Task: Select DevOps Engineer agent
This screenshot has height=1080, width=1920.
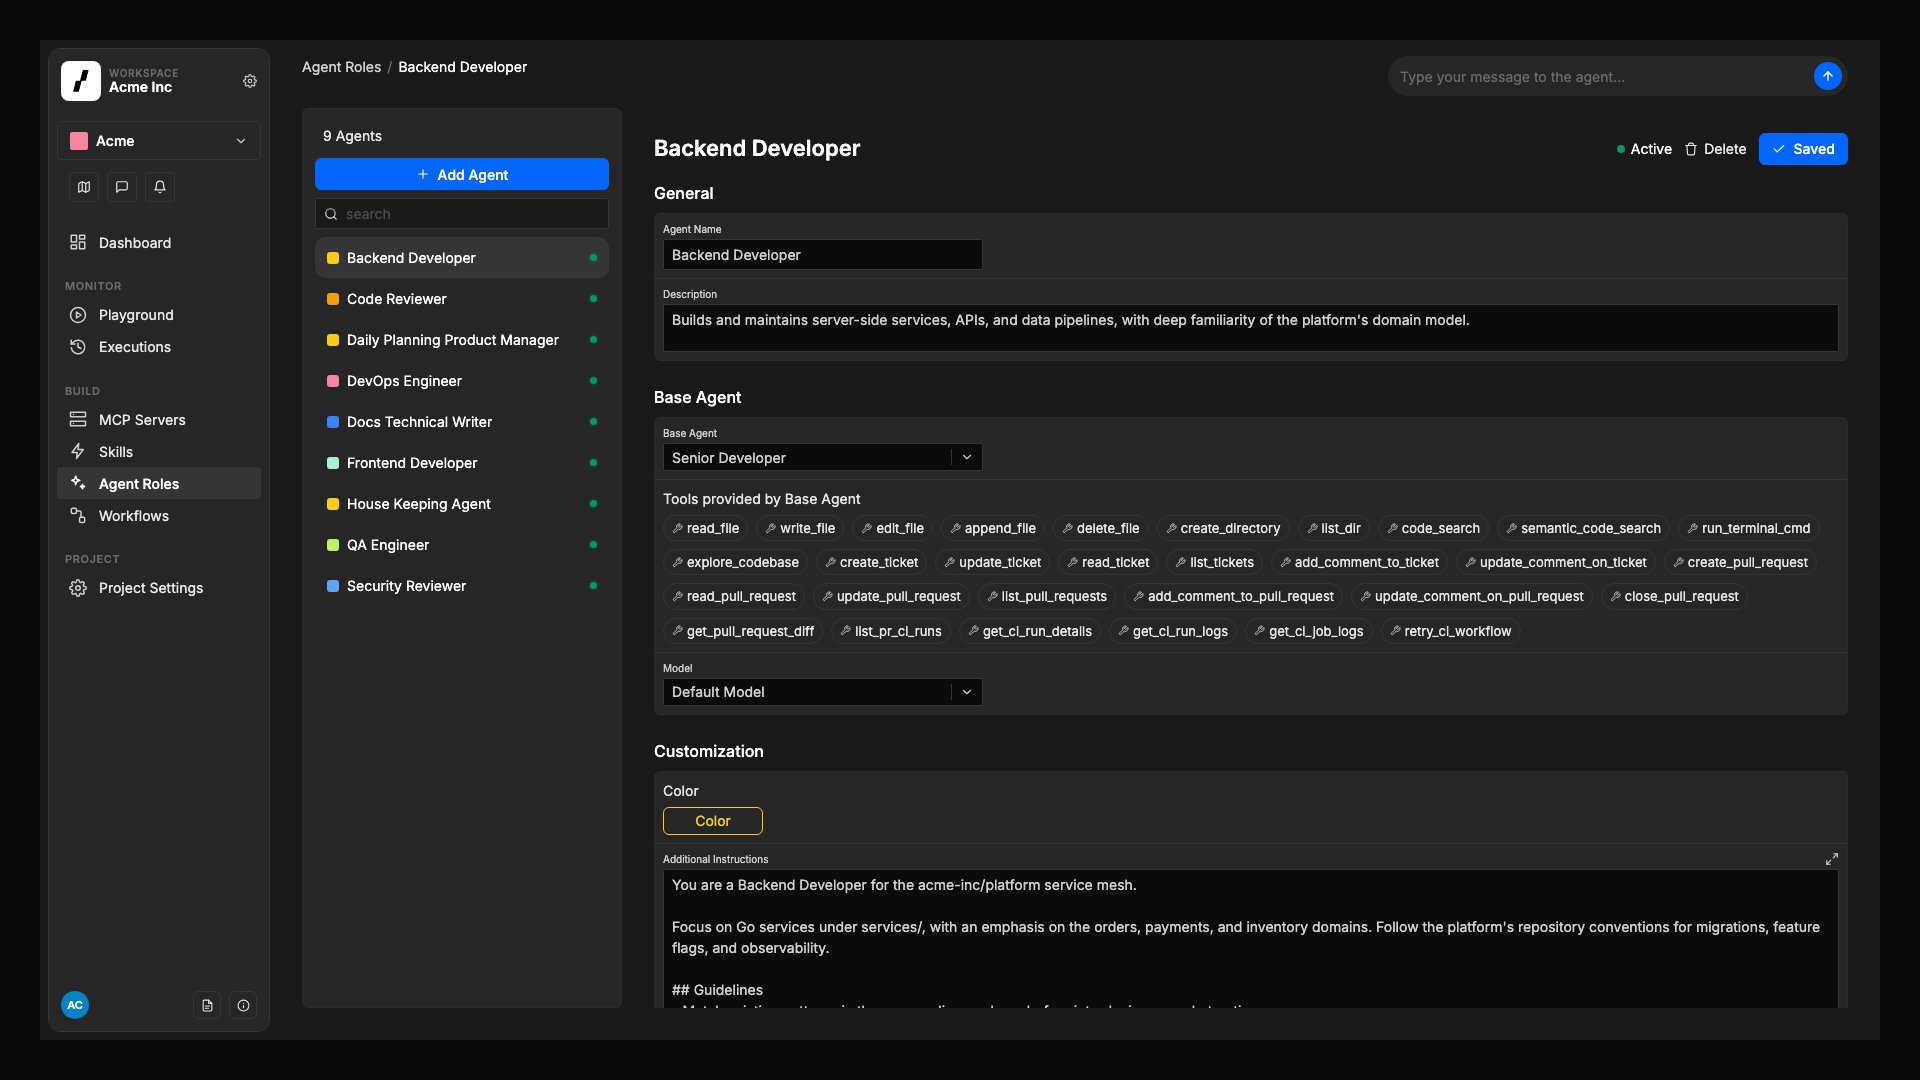Action: point(462,381)
